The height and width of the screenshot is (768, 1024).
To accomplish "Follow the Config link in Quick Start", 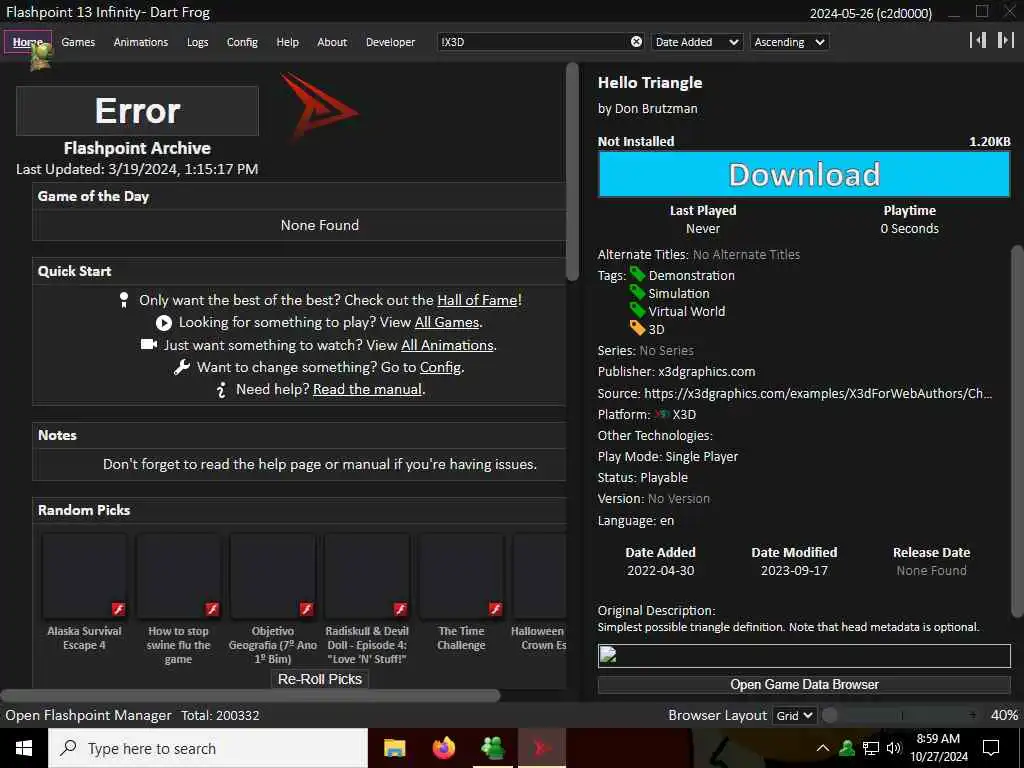I will coord(440,367).
